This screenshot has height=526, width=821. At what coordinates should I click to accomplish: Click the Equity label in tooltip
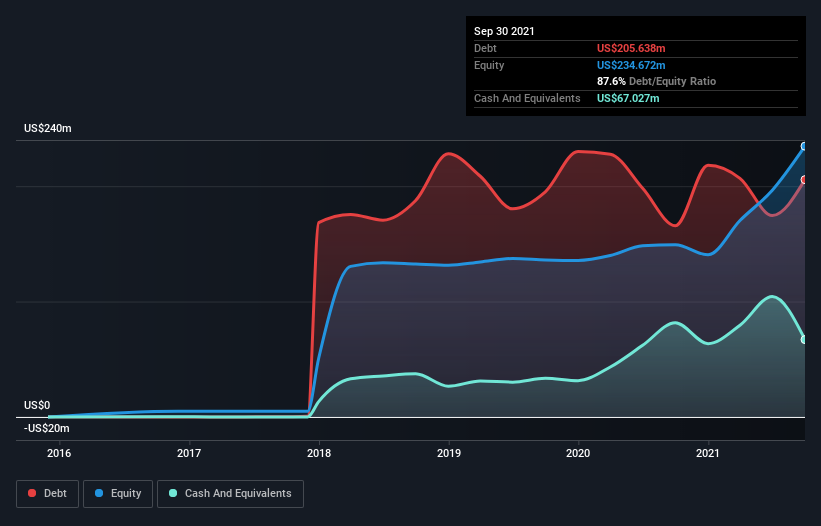[489, 65]
